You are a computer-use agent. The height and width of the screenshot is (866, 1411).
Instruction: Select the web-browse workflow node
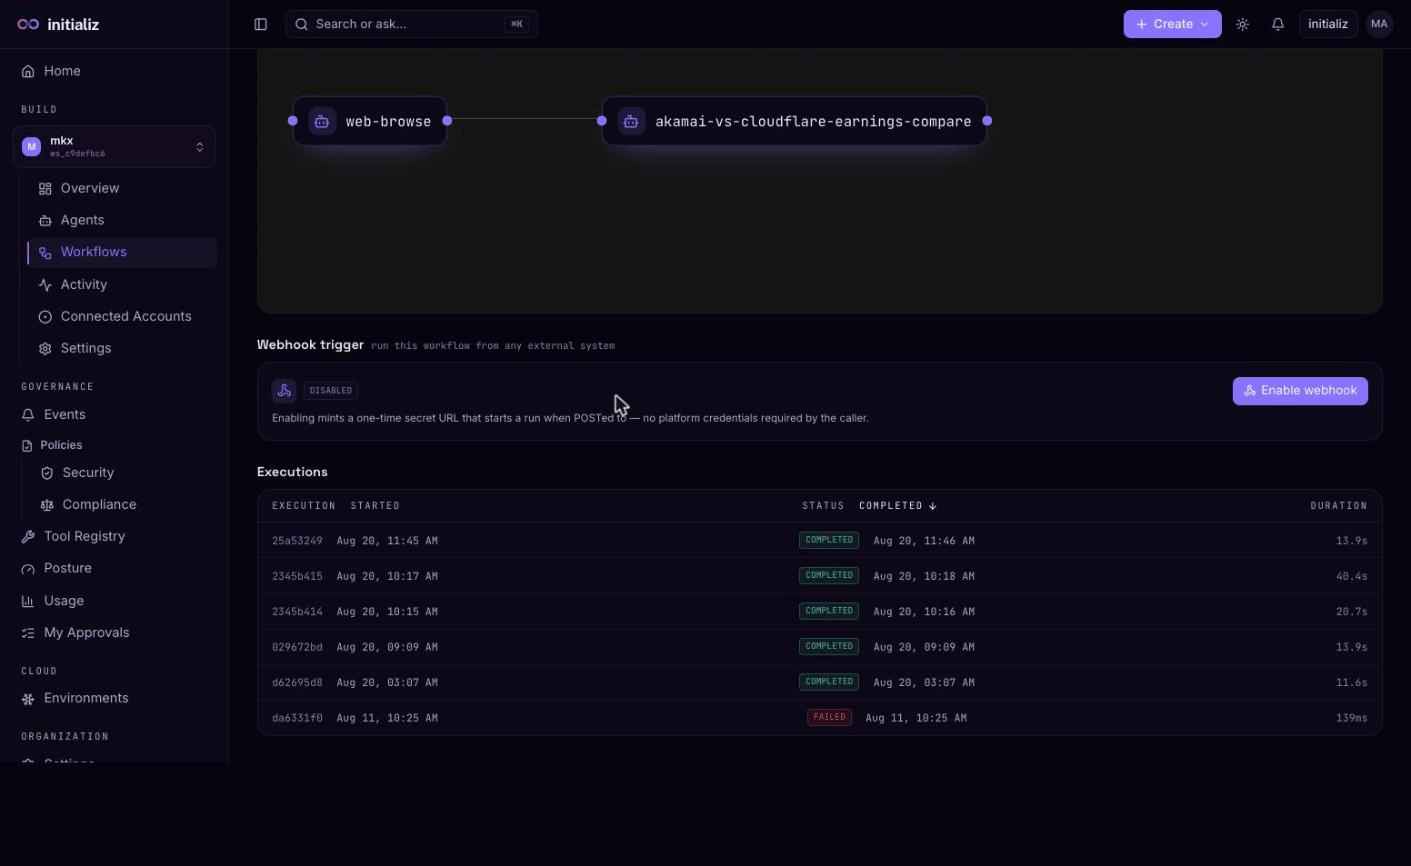click(370, 121)
